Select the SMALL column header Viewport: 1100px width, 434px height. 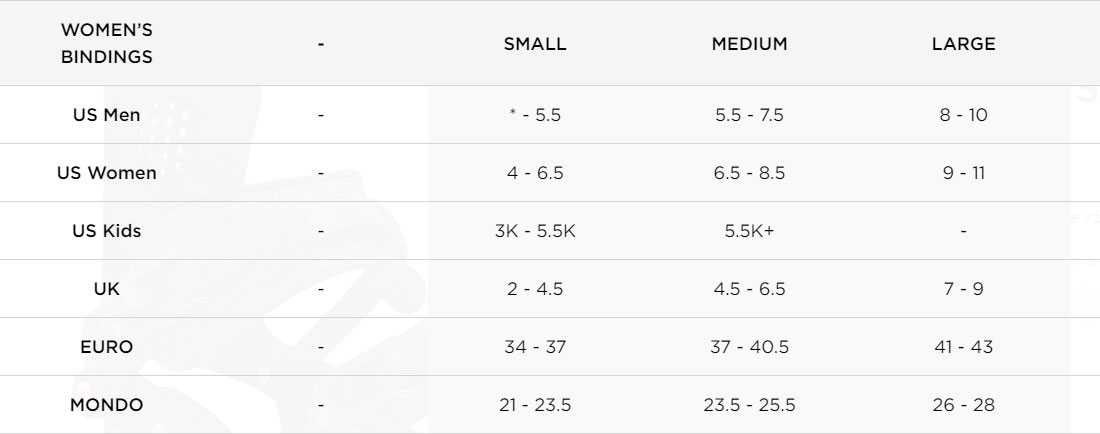click(x=535, y=43)
